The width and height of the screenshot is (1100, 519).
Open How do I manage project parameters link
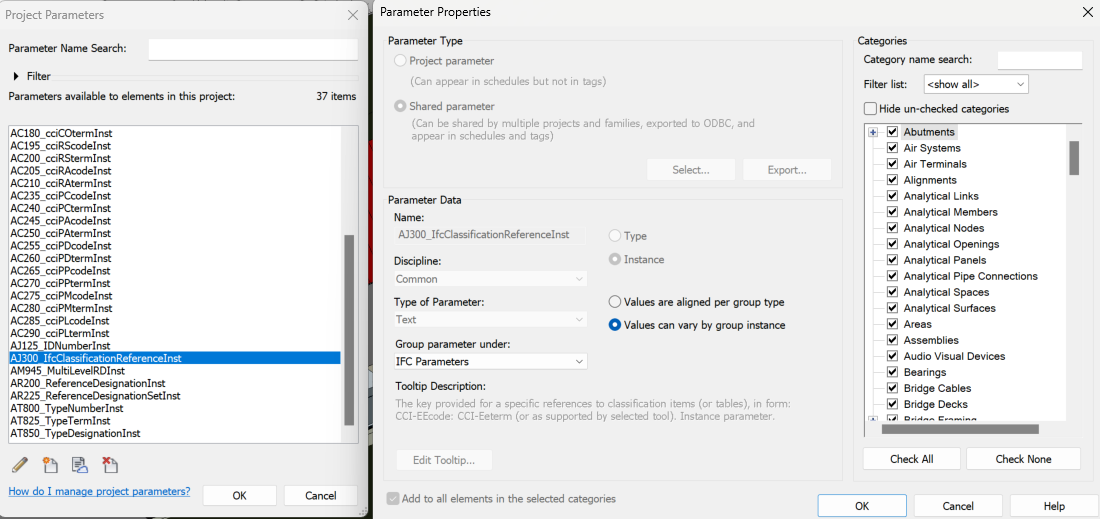tap(99, 492)
